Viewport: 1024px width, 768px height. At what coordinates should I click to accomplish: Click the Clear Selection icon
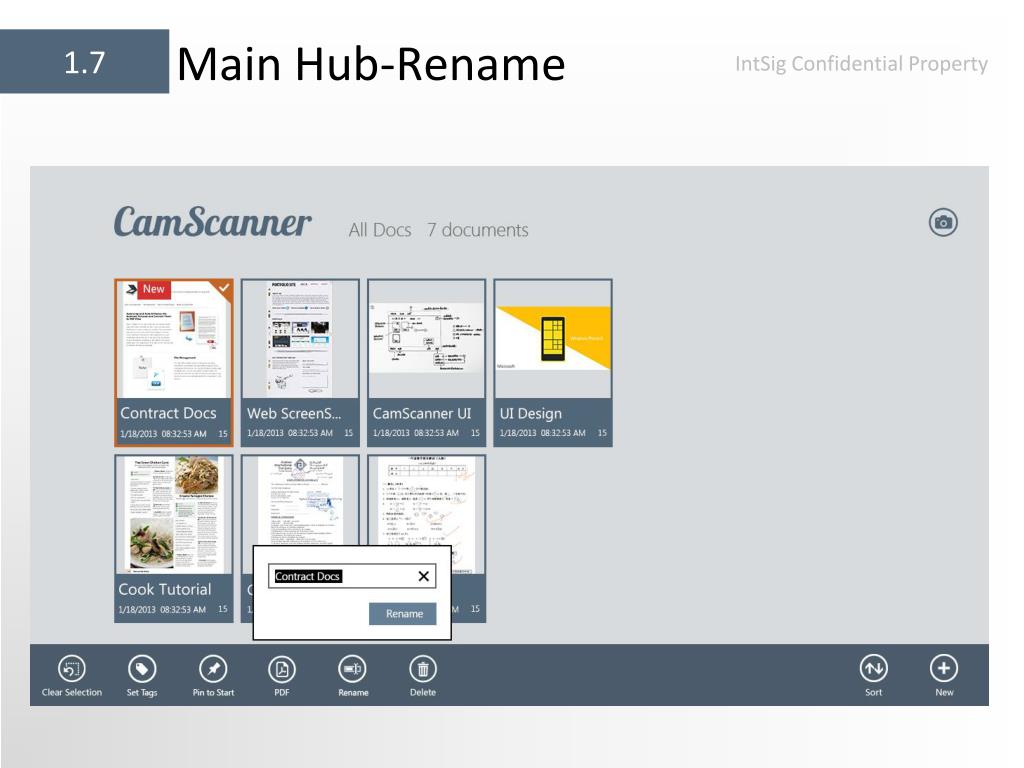(x=72, y=669)
